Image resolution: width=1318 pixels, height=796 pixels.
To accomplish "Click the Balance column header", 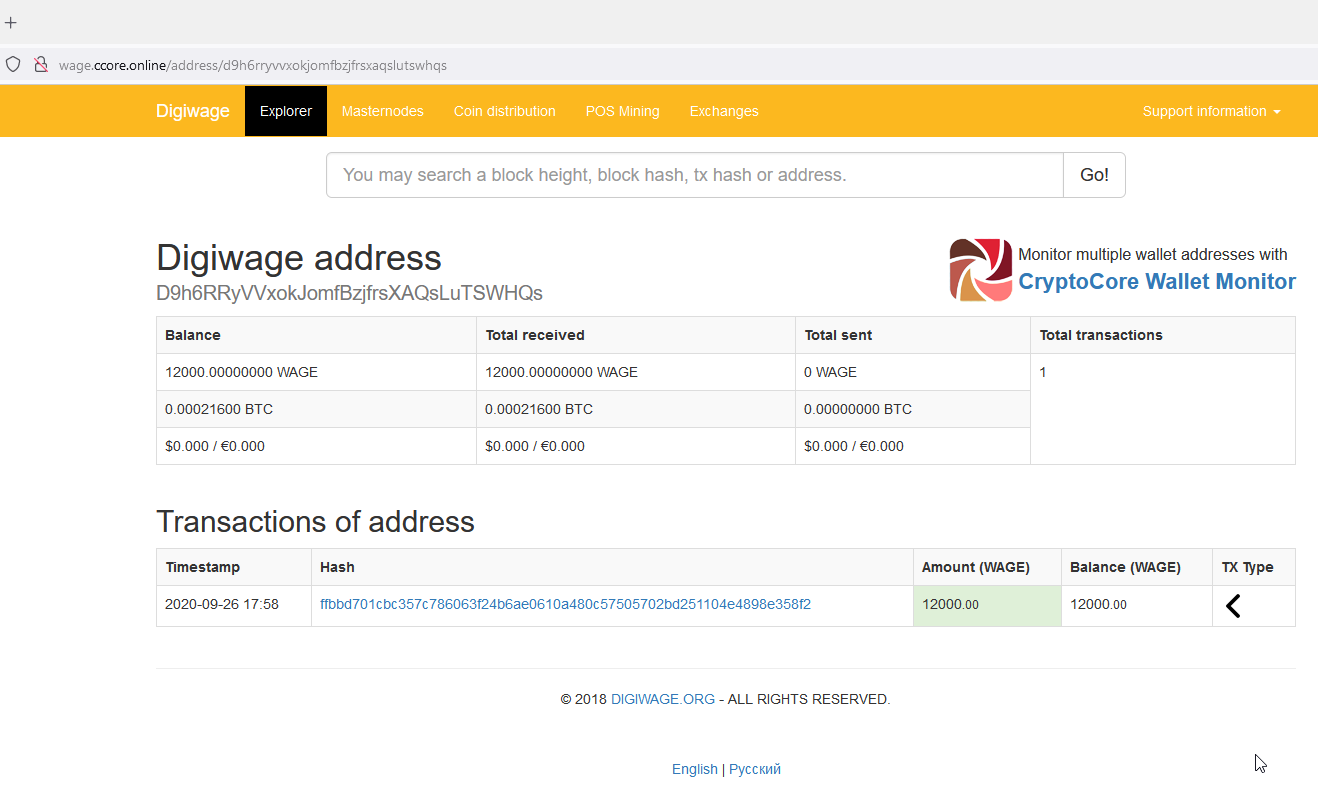I will click(x=316, y=335).
